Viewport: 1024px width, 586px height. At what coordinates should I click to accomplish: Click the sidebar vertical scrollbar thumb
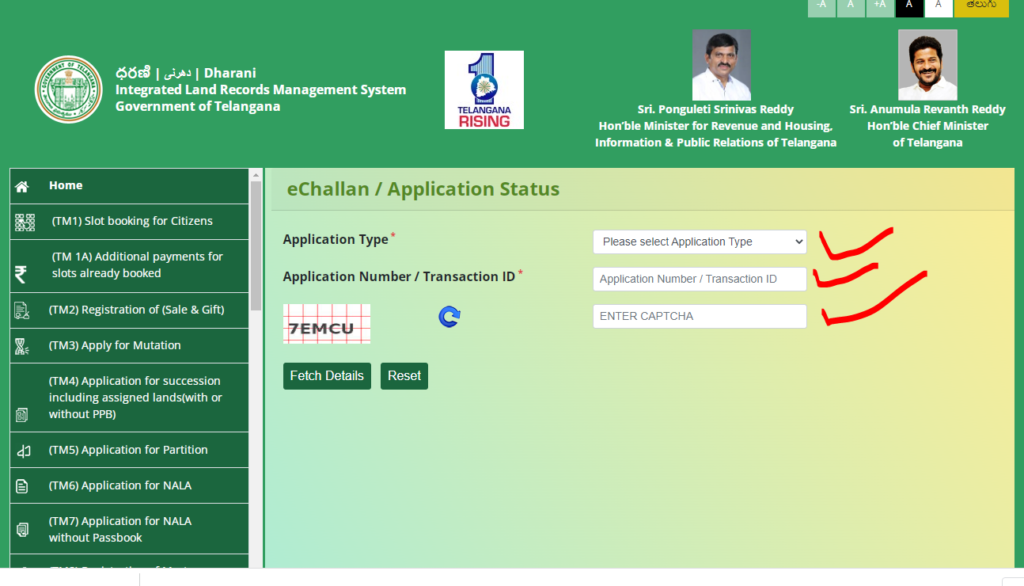[x=256, y=246]
